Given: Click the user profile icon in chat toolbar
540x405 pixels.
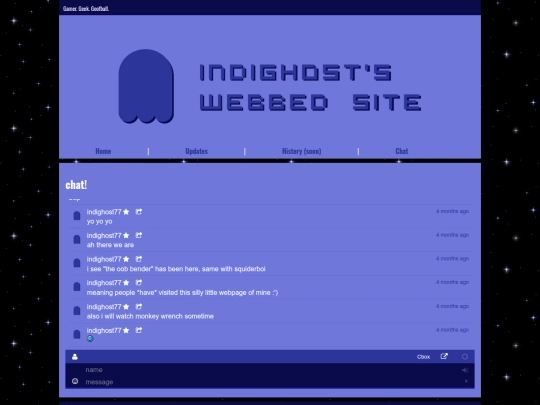Looking at the screenshot, I should click(75, 357).
